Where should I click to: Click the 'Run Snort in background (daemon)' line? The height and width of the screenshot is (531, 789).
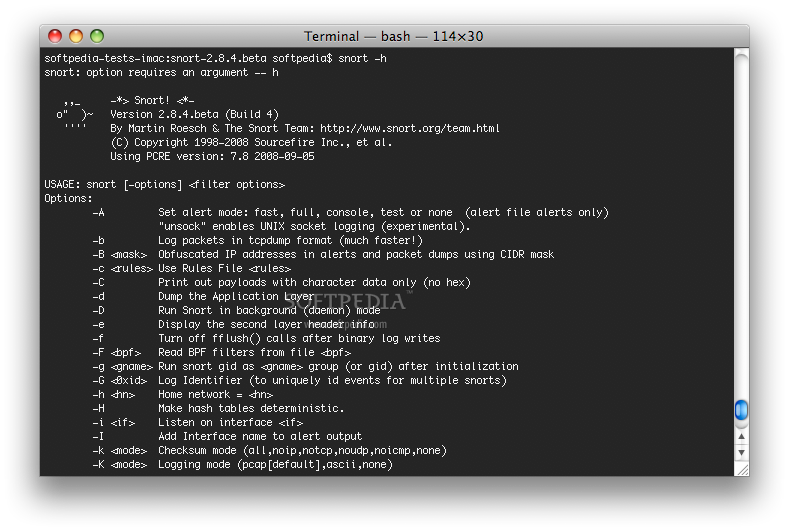pos(269,311)
